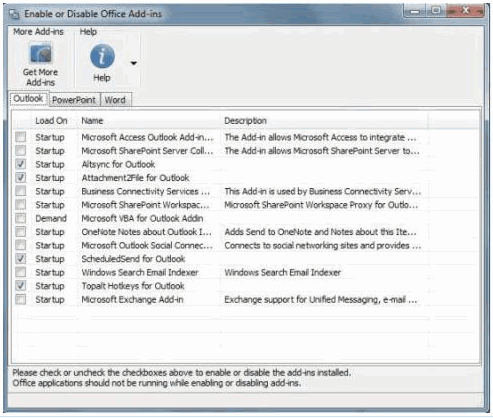Click the Get More Add-ins icon
The image size is (493, 418).
tap(41, 54)
